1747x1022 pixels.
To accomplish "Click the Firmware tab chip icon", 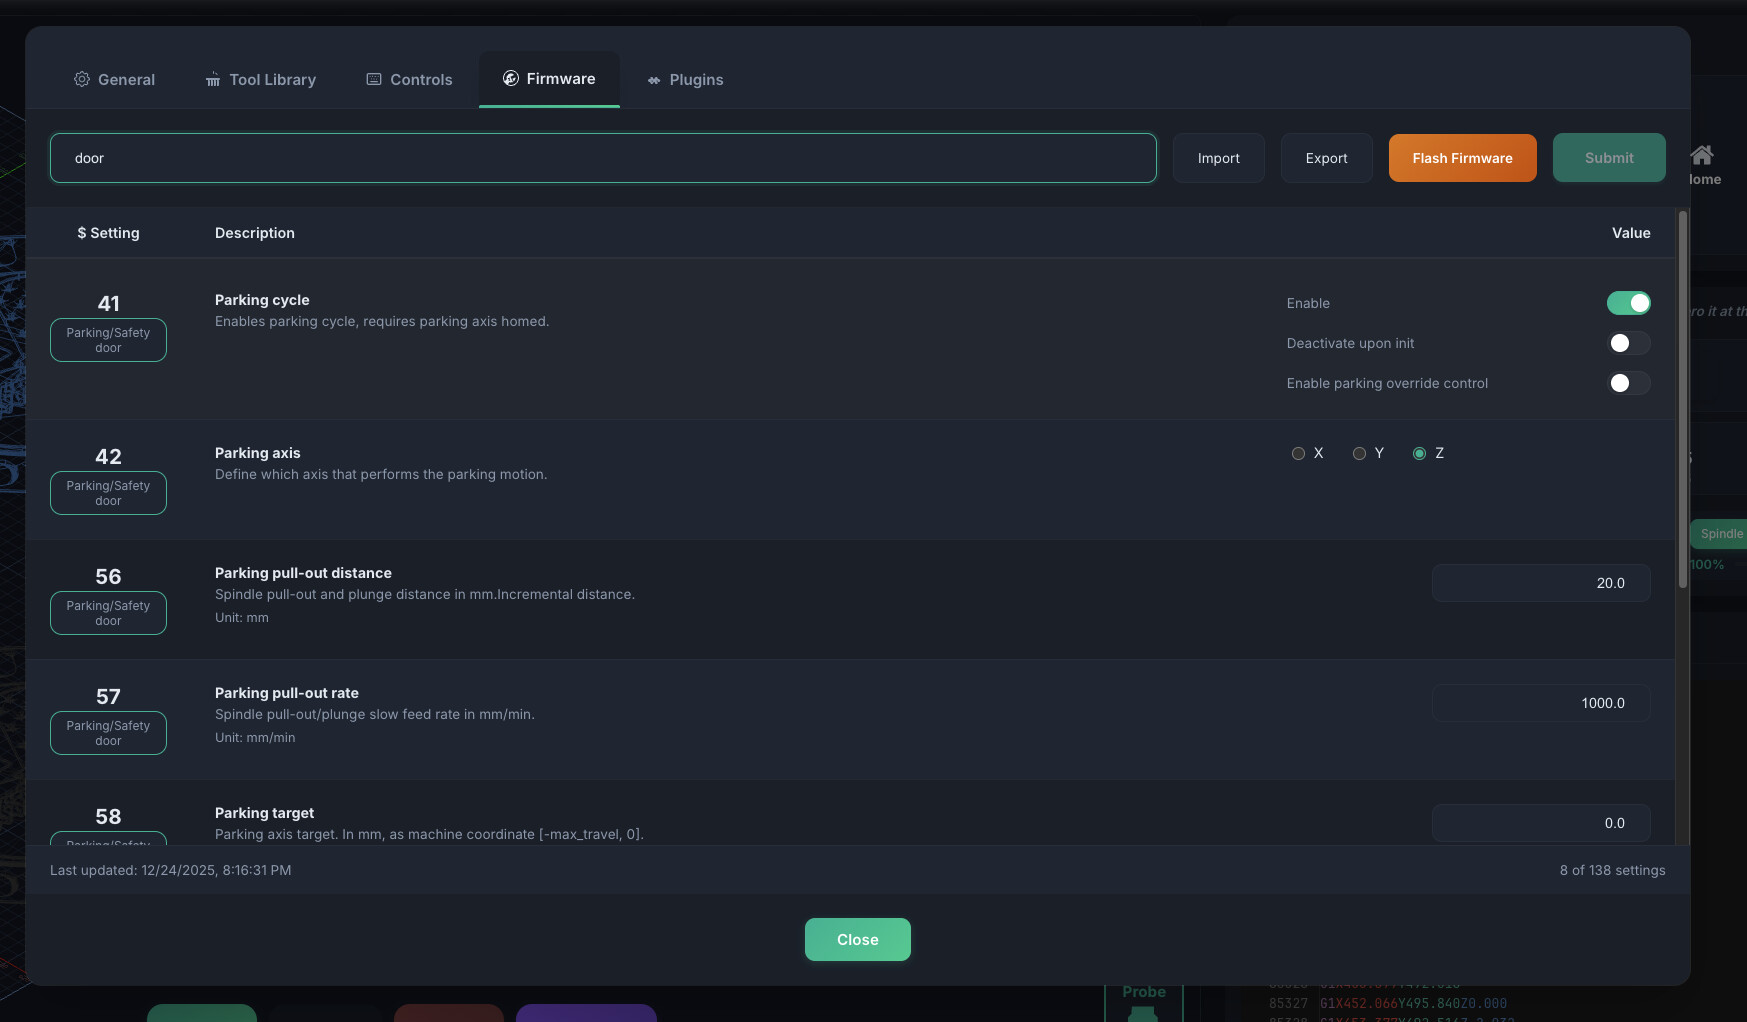I will [511, 78].
